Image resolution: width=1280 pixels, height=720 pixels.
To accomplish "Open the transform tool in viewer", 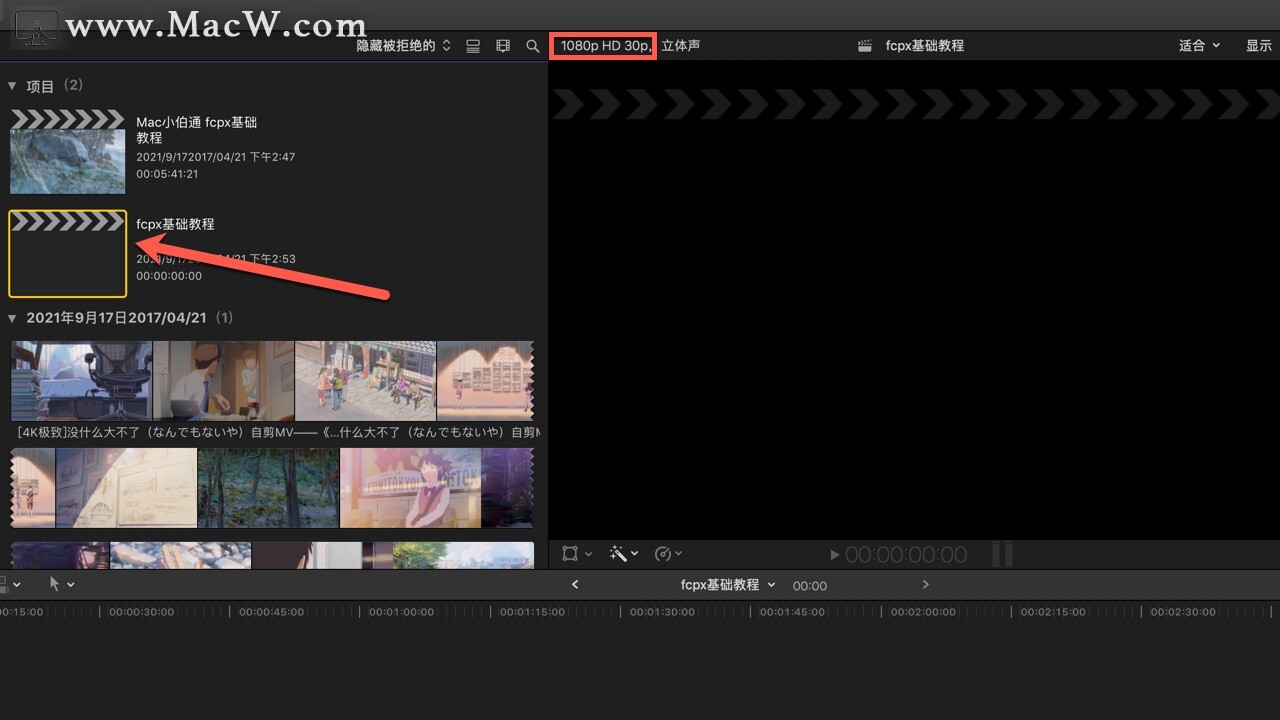I will tap(570, 553).
